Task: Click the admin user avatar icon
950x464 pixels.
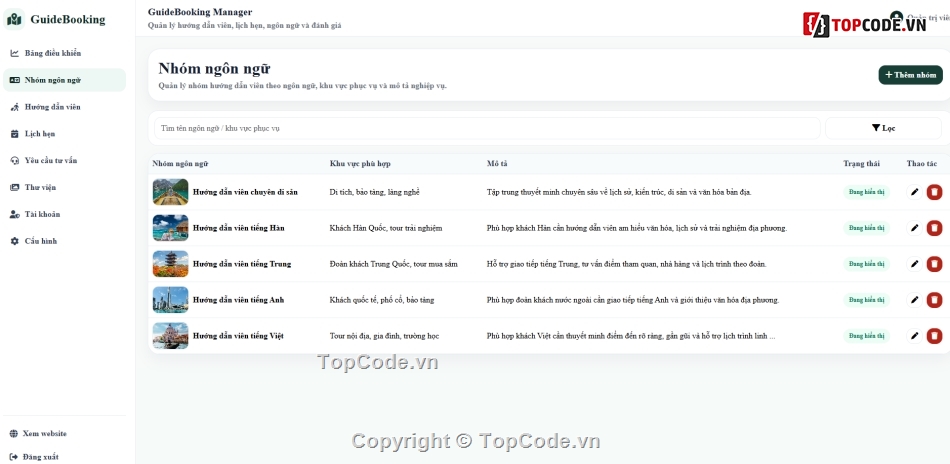Action: point(897,17)
